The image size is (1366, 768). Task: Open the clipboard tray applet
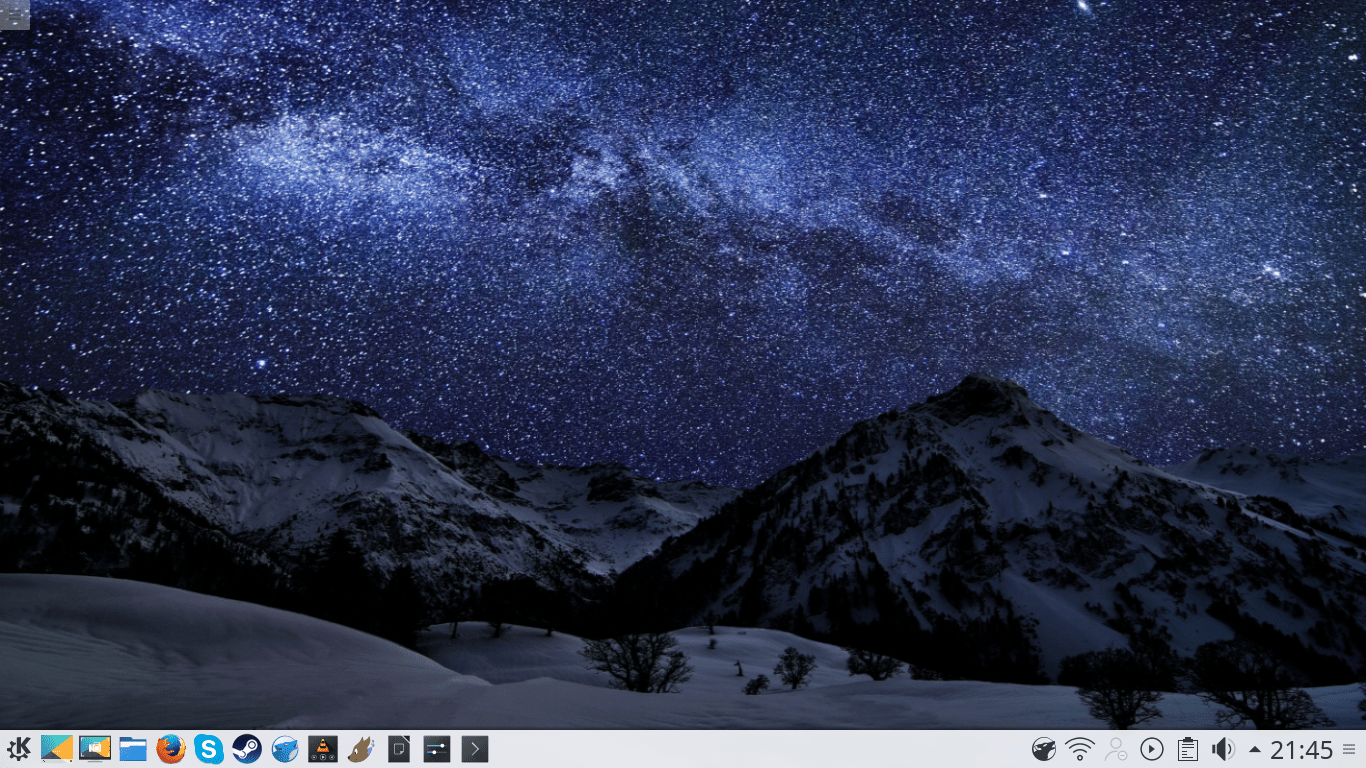tap(1188, 749)
